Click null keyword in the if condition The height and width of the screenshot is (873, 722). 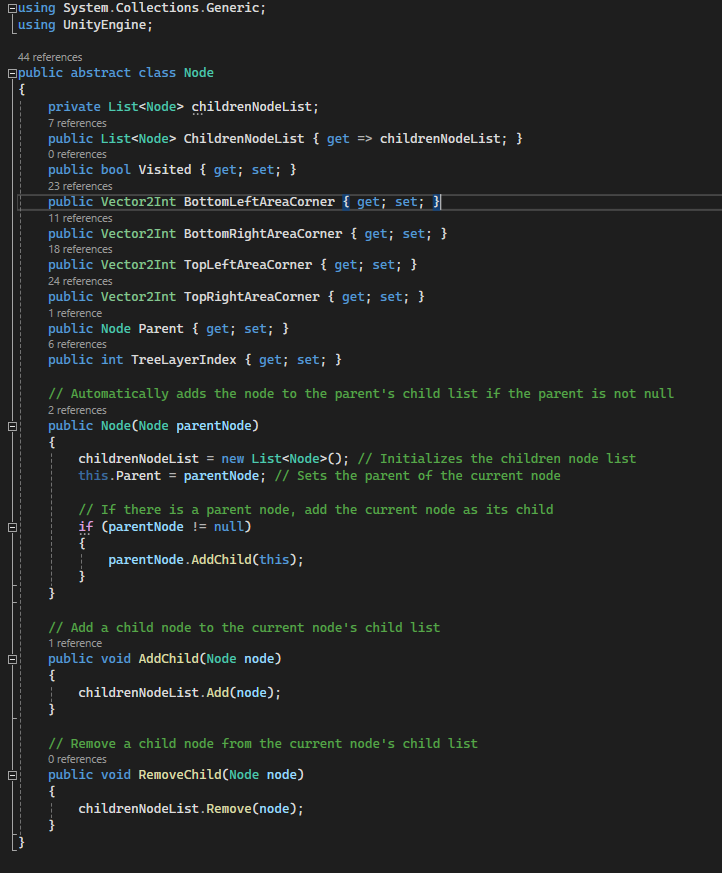tap(229, 527)
